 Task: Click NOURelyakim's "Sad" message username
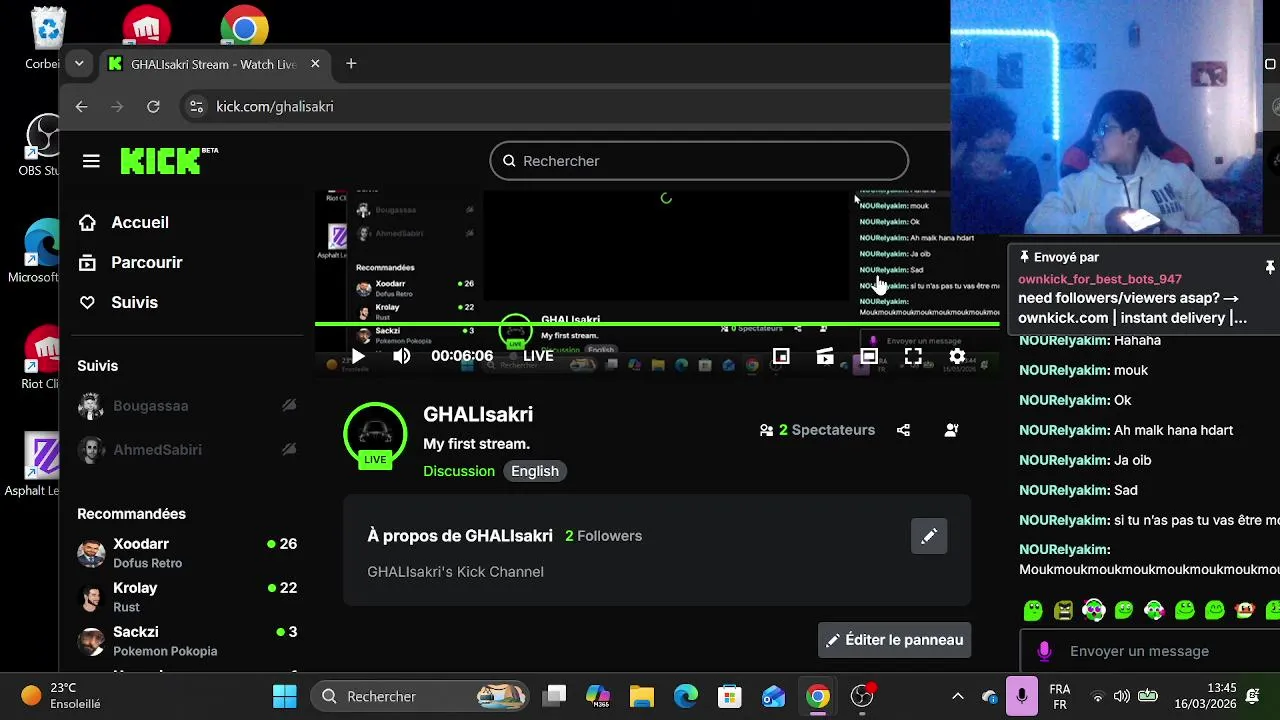[1064, 490]
